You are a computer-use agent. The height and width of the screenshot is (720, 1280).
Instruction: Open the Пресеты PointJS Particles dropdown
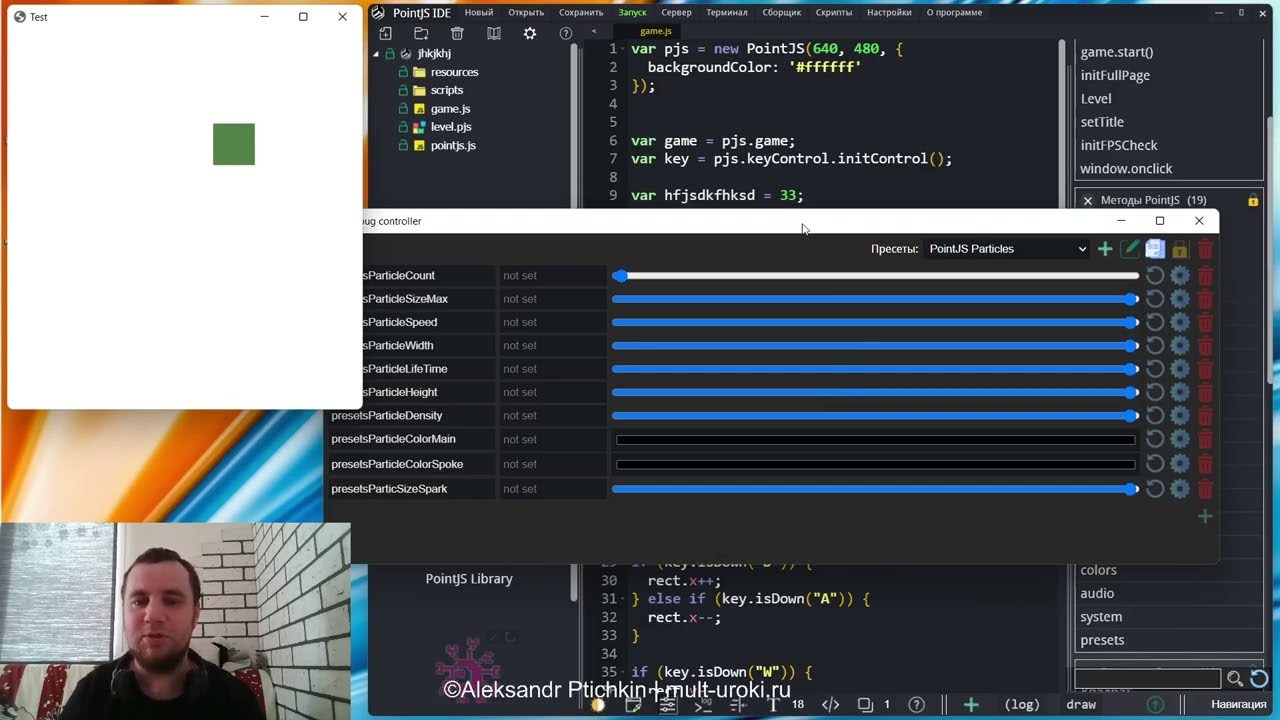pyautogui.click(x=1007, y=249)
